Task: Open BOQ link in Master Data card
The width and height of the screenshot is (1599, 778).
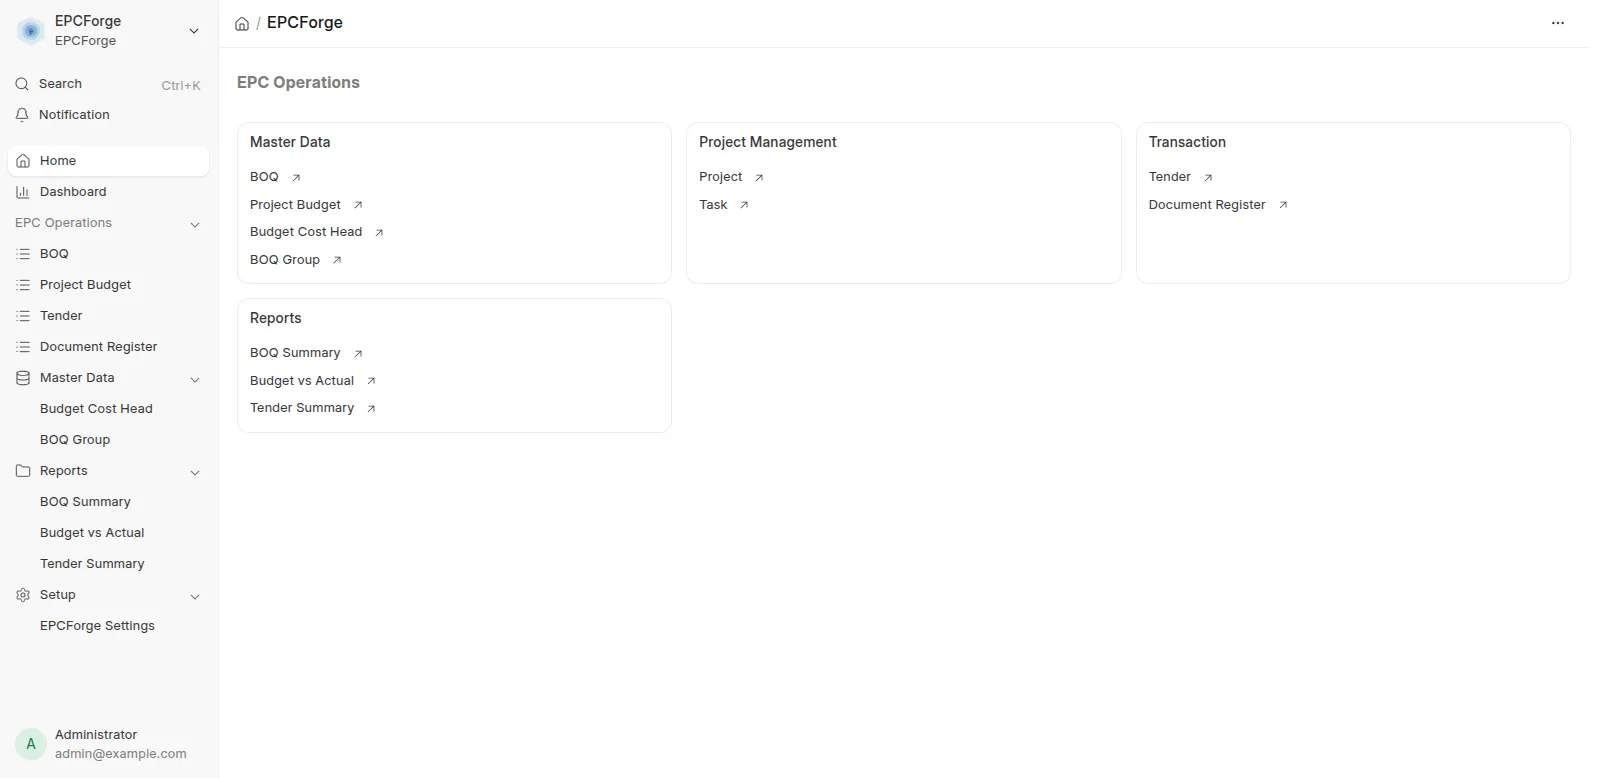Action: click(x=264, y=177)
